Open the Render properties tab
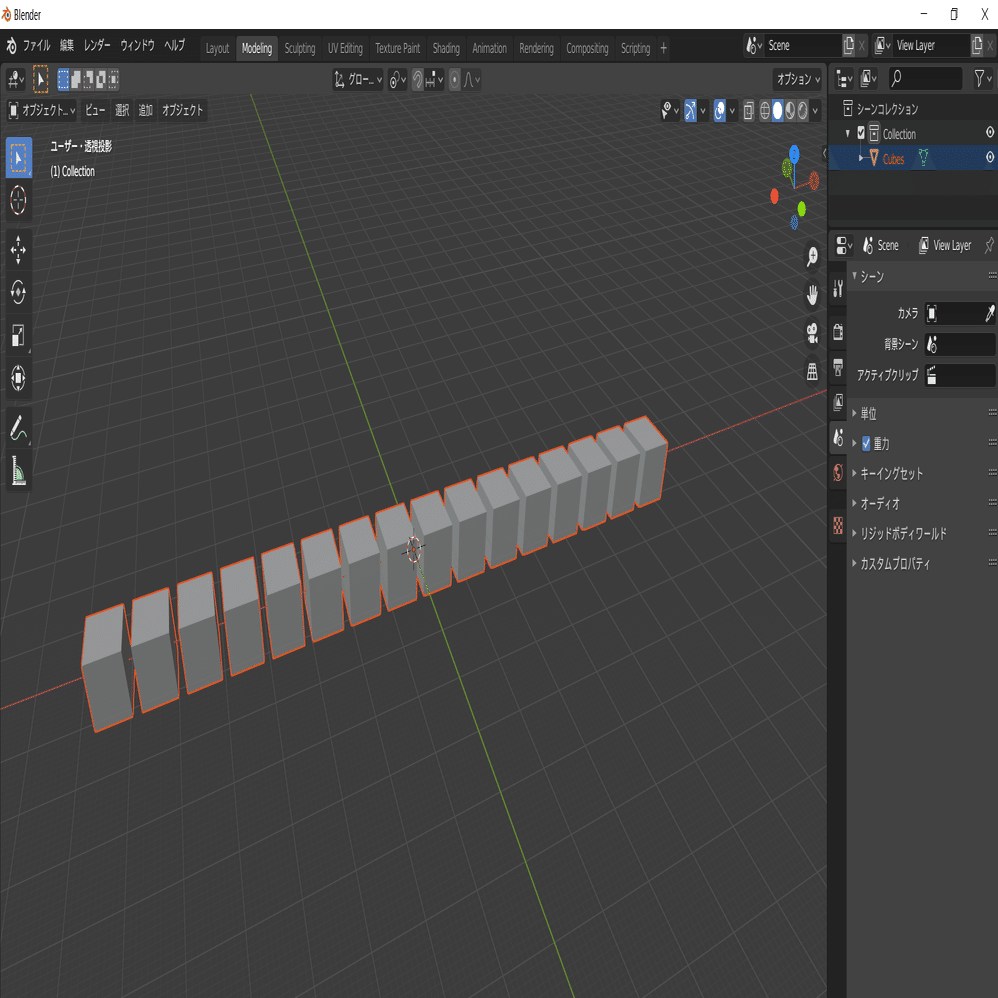 point(838,331)
